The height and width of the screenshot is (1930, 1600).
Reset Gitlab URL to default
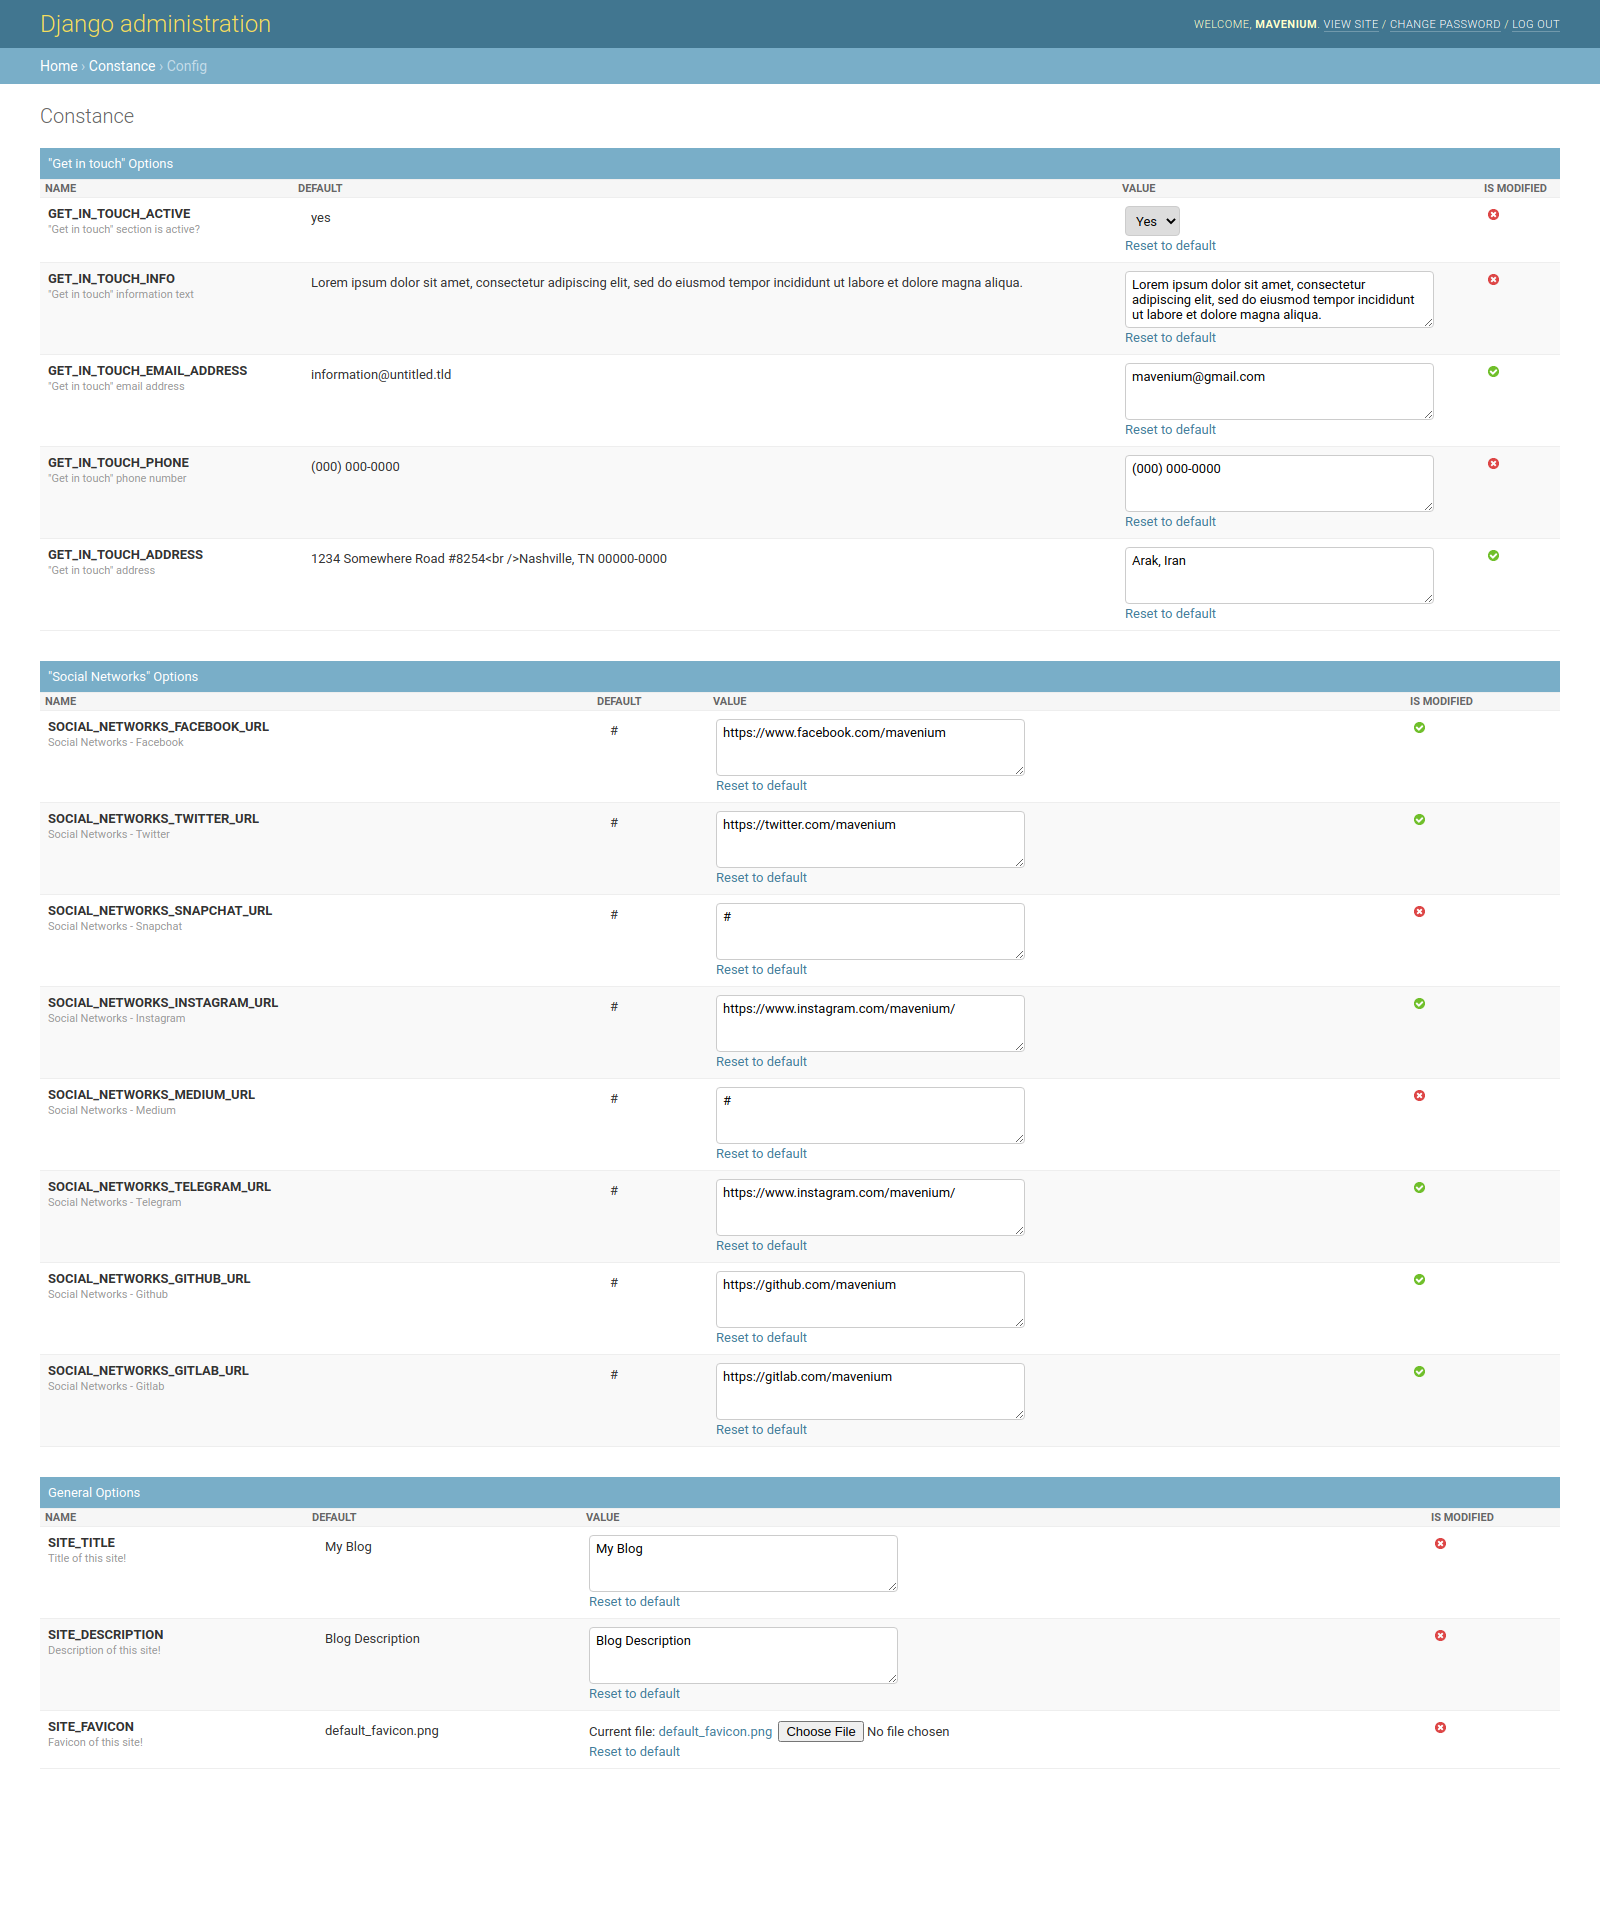[761, 1430]
